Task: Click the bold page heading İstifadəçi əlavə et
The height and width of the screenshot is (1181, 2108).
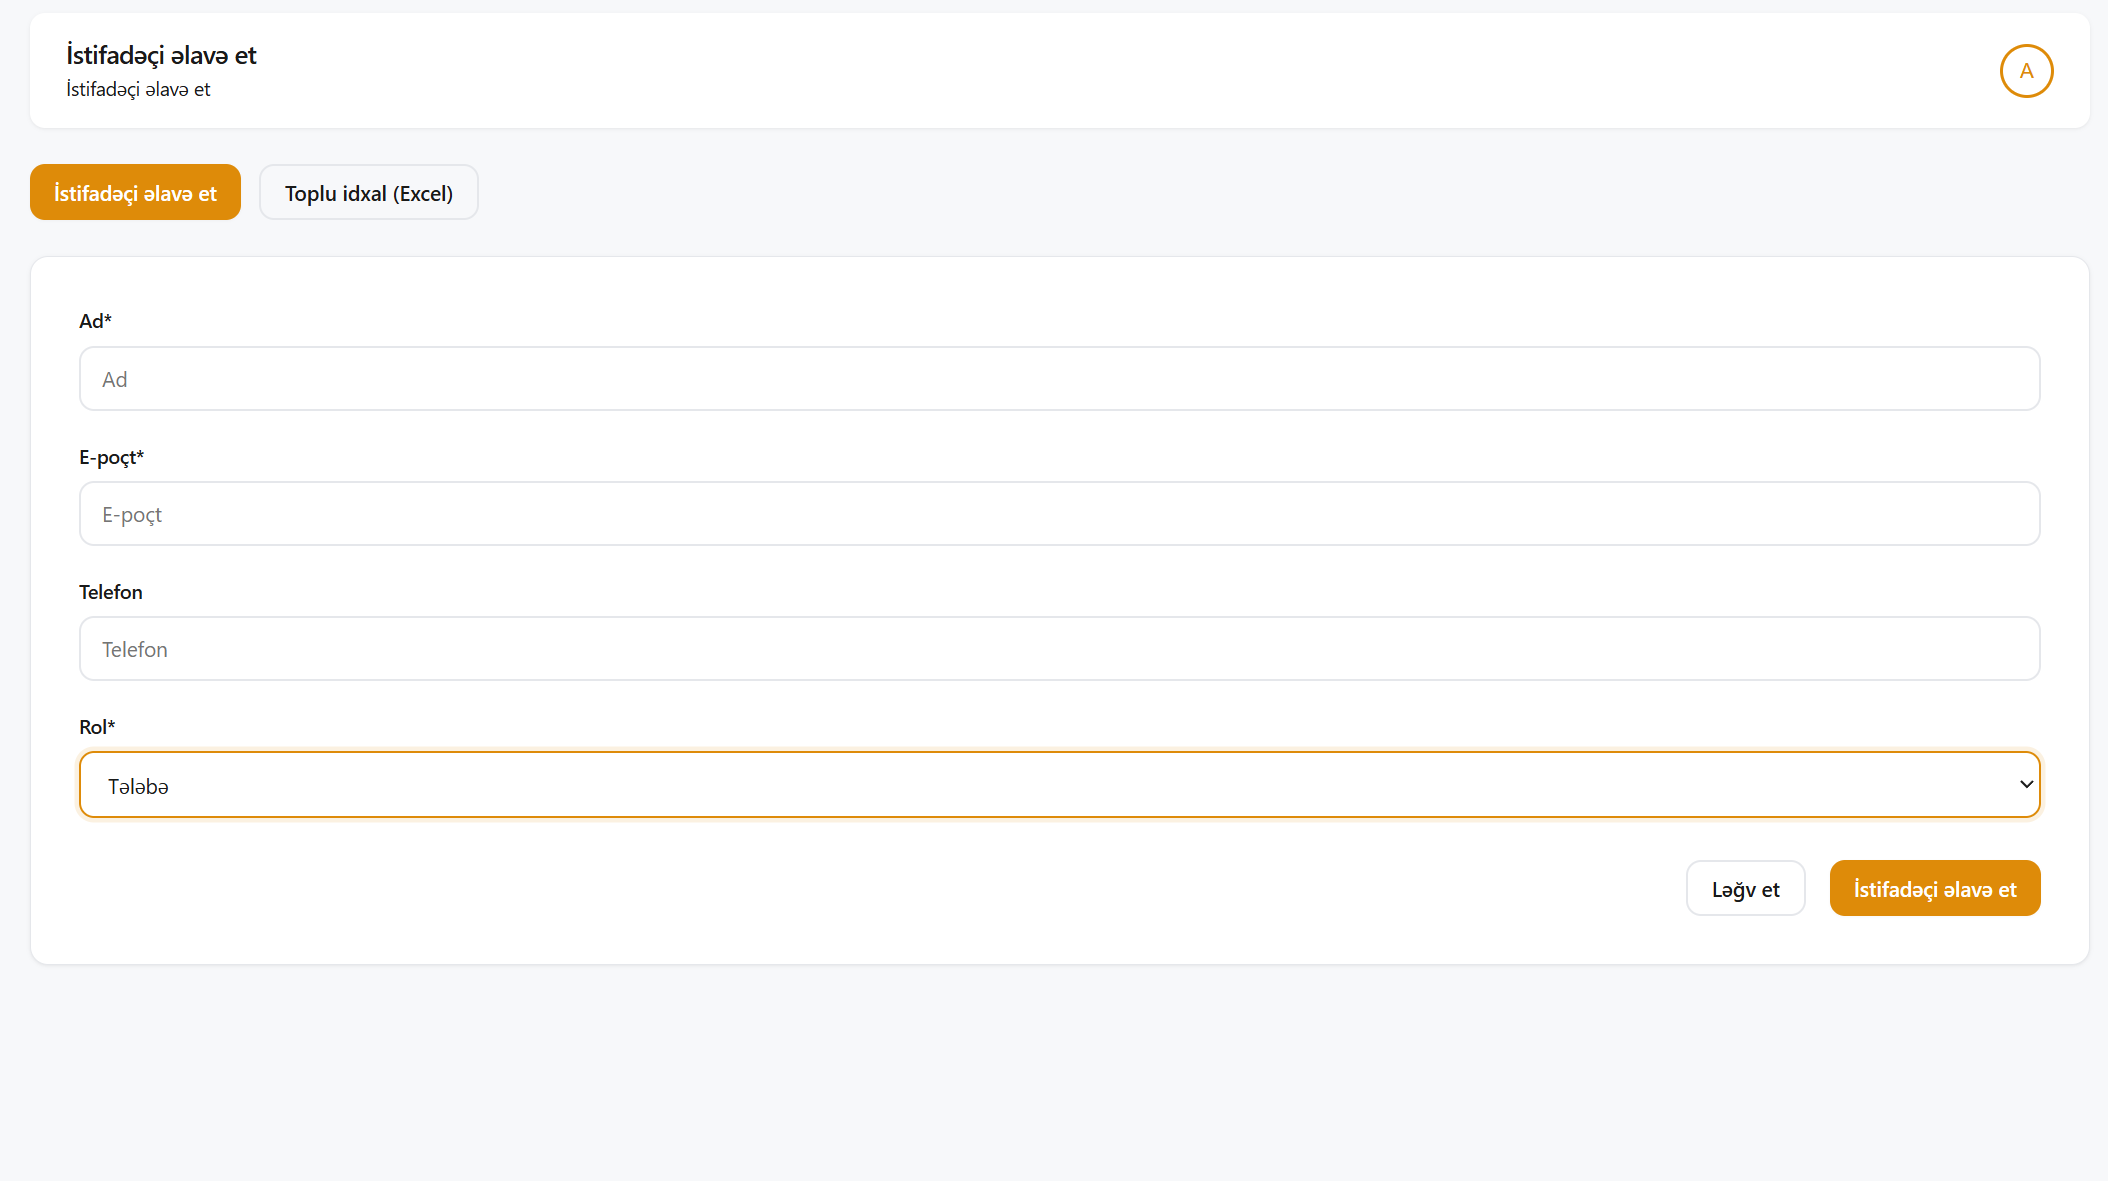Action: tap(161, 55)
